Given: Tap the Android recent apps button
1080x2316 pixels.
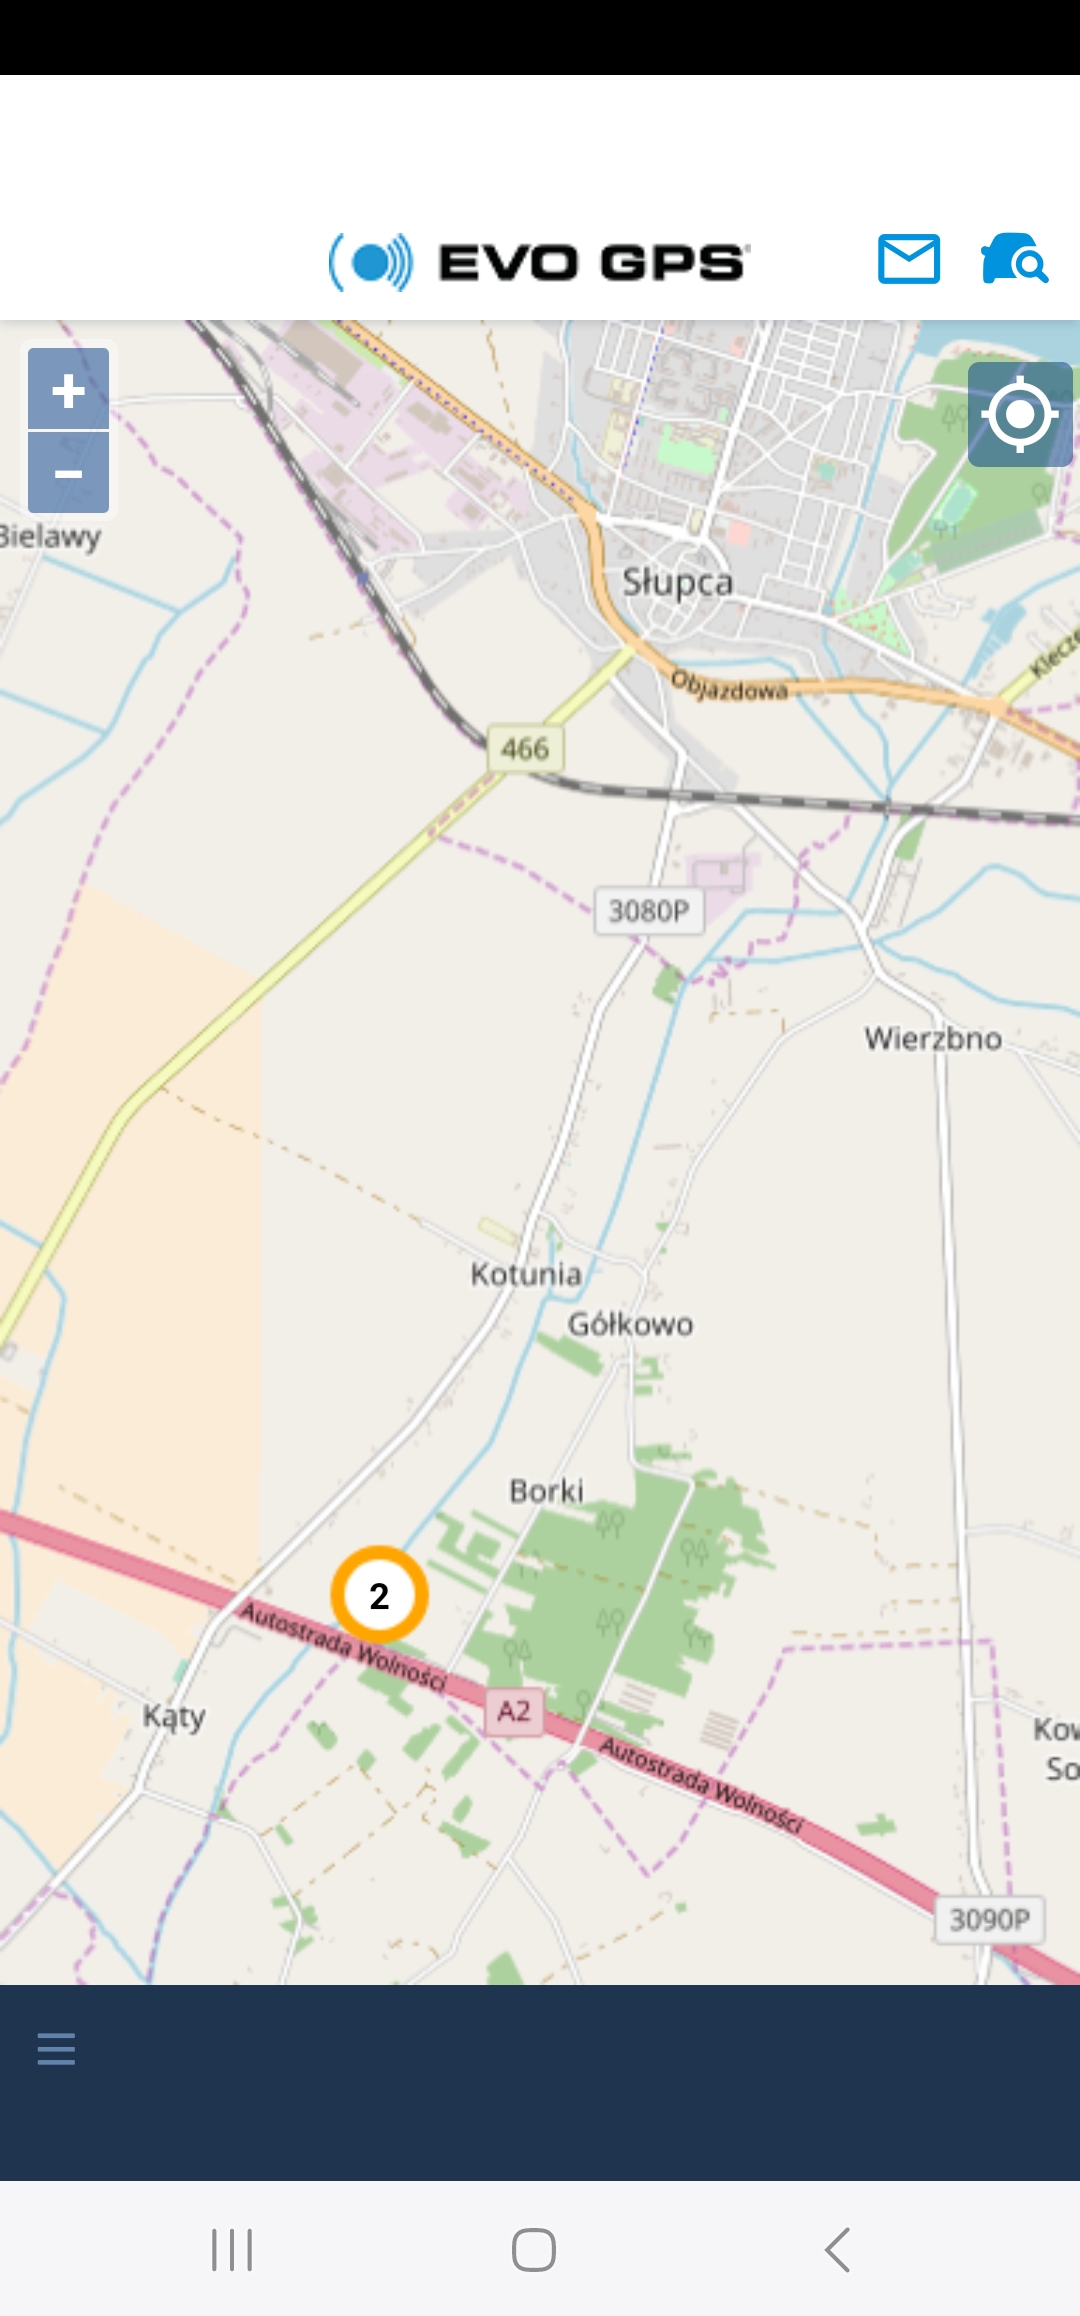Looking at the screenshot, I should point(232,2249).
